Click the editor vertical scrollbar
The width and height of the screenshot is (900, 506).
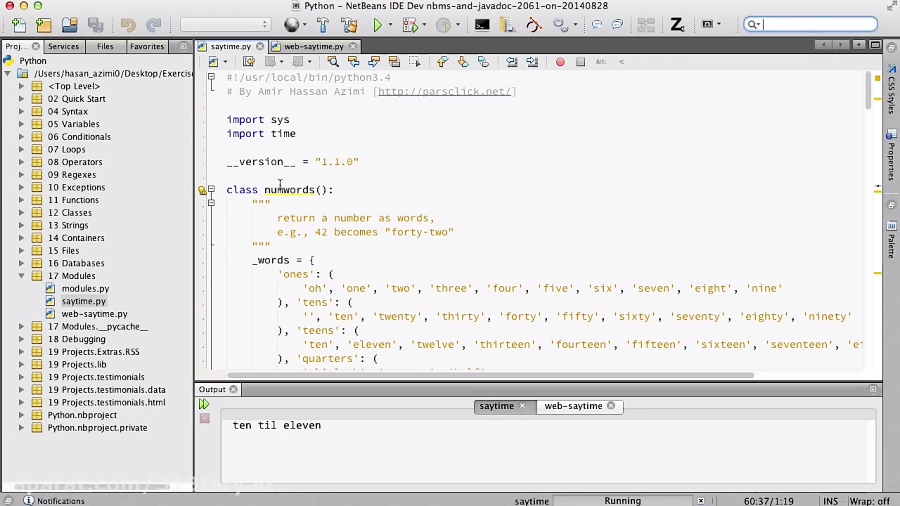pyautogui.click(x=868, y=90)
